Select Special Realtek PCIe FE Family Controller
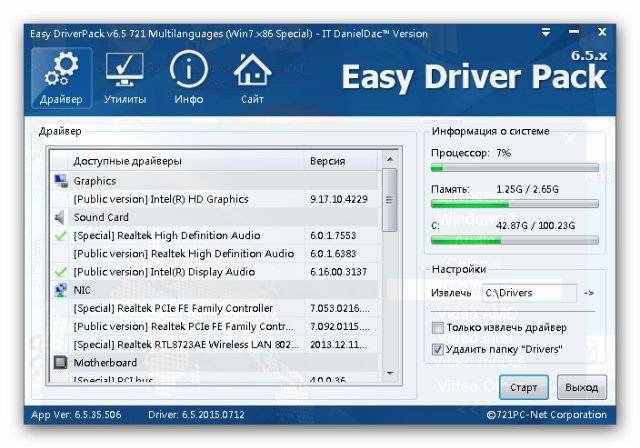The width and height of the screenshot is (640, 448). pyautogui.click(x=216, y=308)
